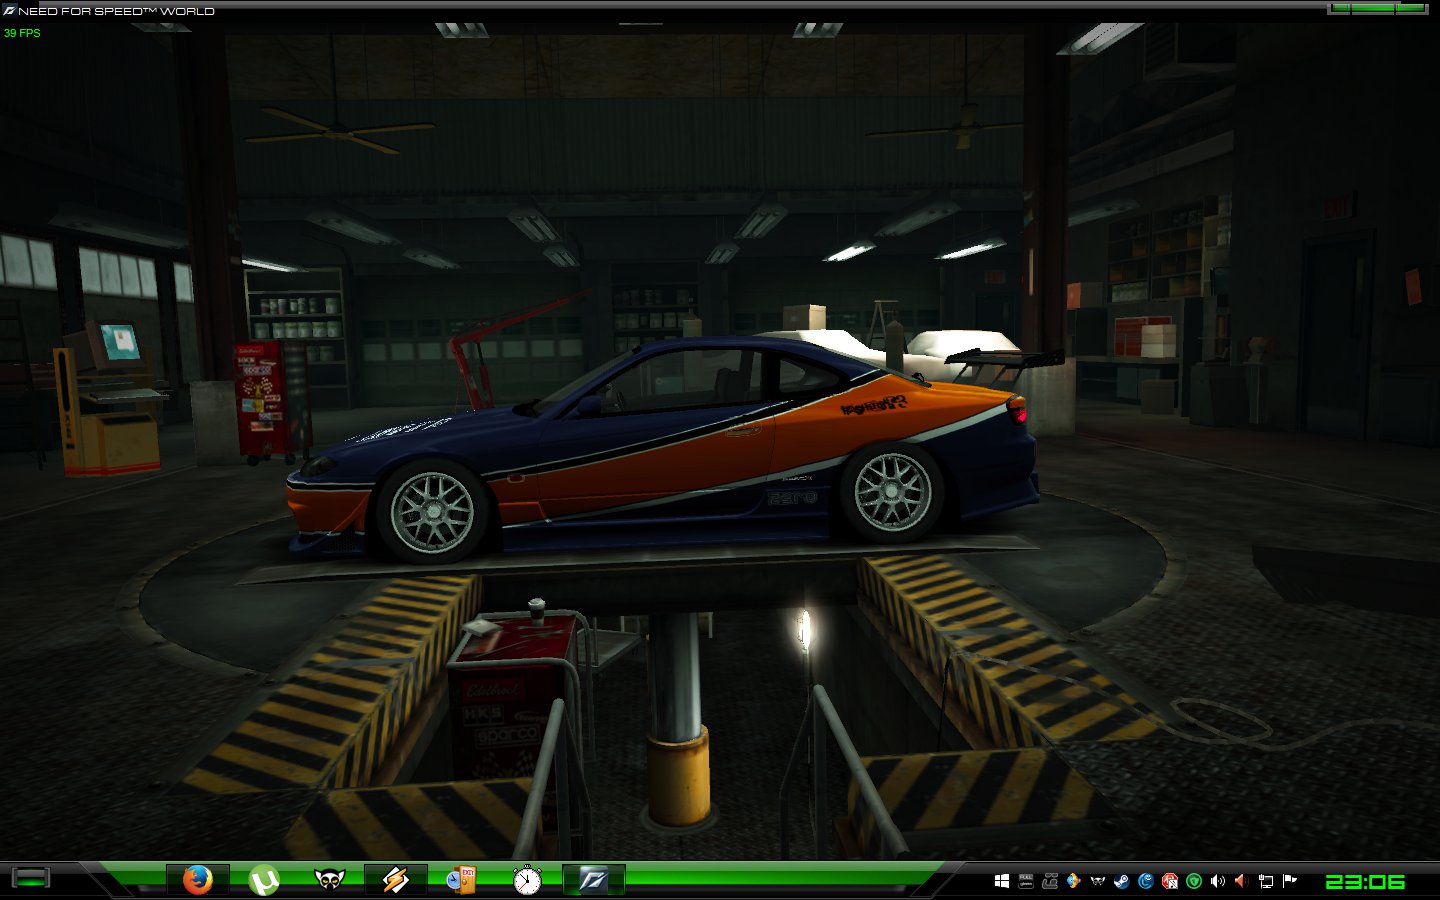Launch Firefox from the taskbar
1440x900 pixels.
click(198, 880)
